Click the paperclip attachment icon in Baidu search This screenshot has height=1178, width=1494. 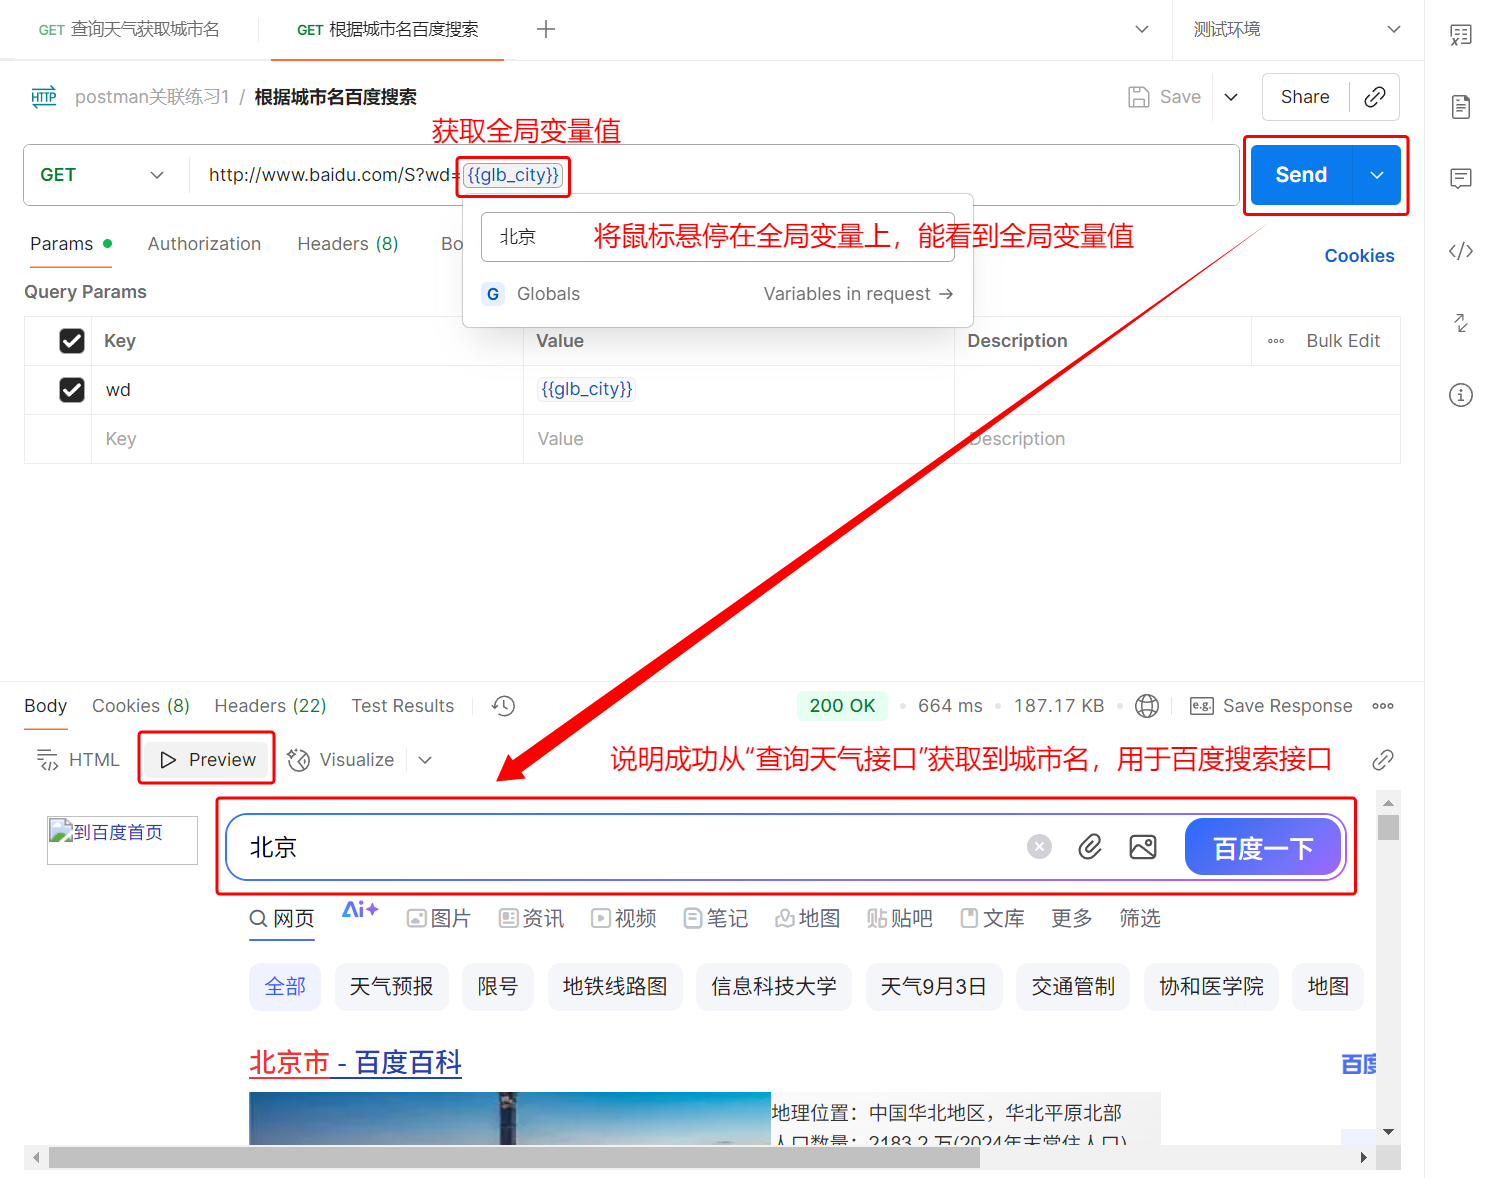[x=1090, y=847]
